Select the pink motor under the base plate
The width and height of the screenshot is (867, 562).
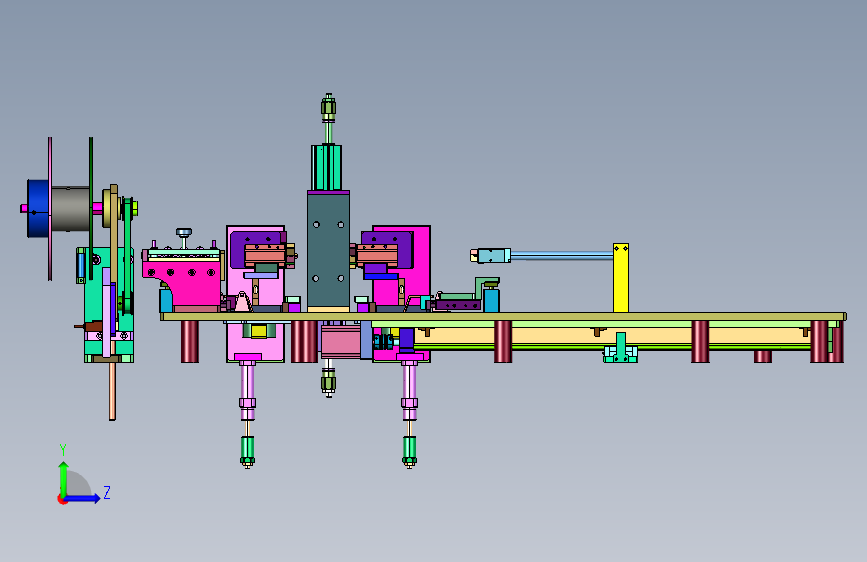click(x=341, y=341)
